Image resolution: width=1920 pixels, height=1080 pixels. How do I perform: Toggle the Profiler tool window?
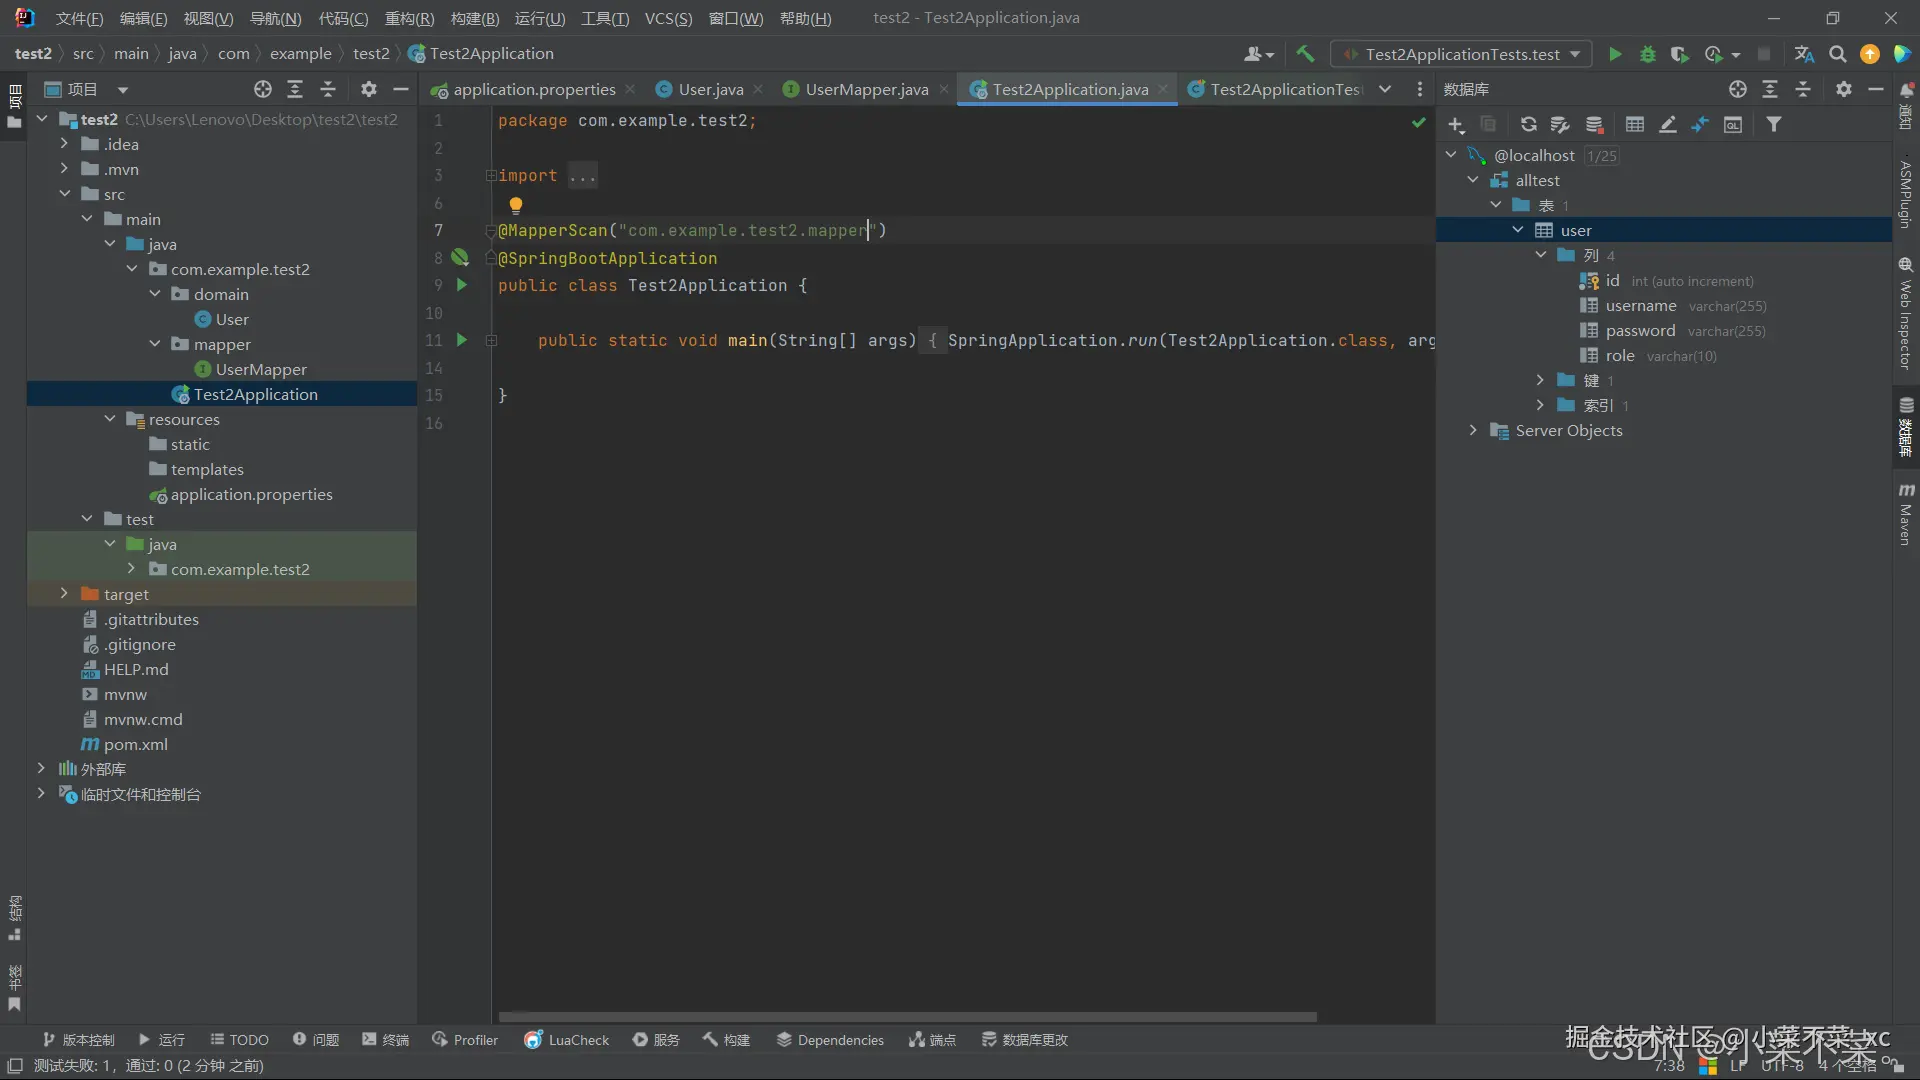[x=465, y=1040]
